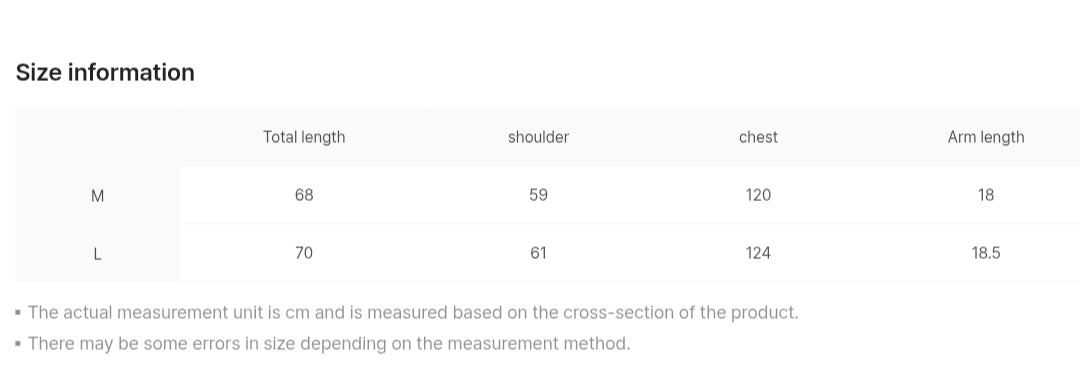Click the note about cm measurement unit
Viewport: 1080px width, 380px height.
pyautogui.click(x=413, y=313)
